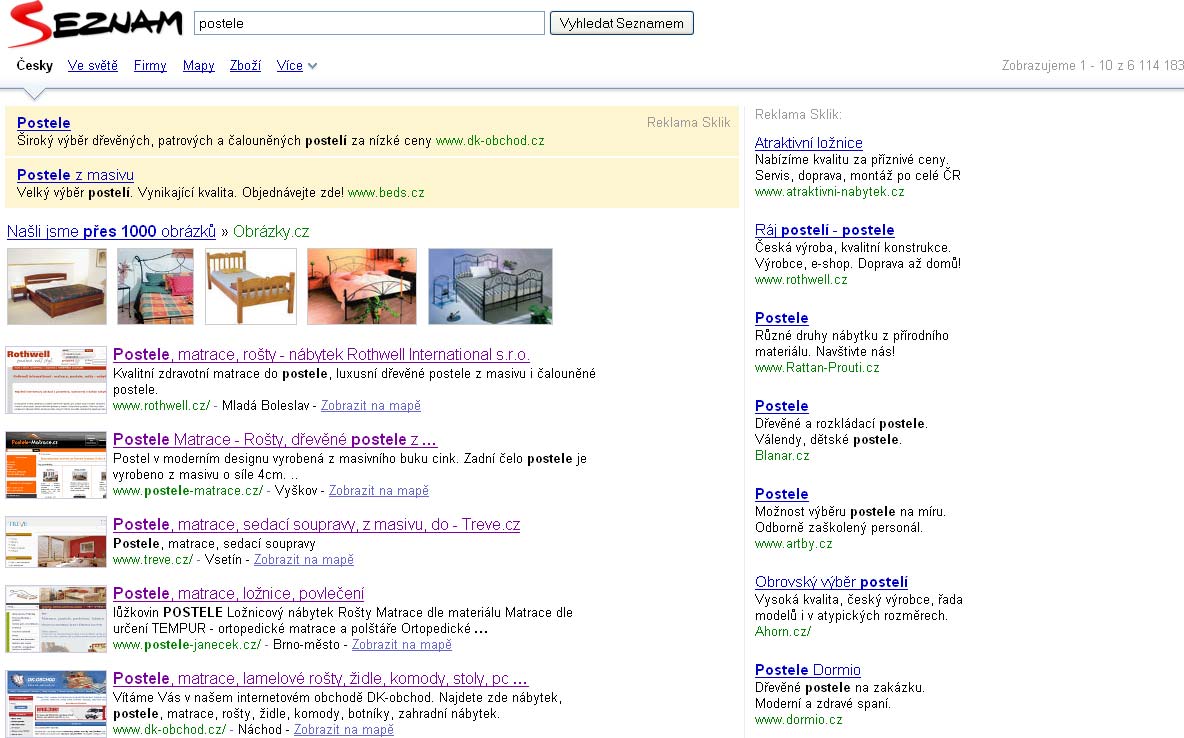Viewport: 1184px width, 738px height.
Task: Select the Česky tab
Action: tap(35, 66)
